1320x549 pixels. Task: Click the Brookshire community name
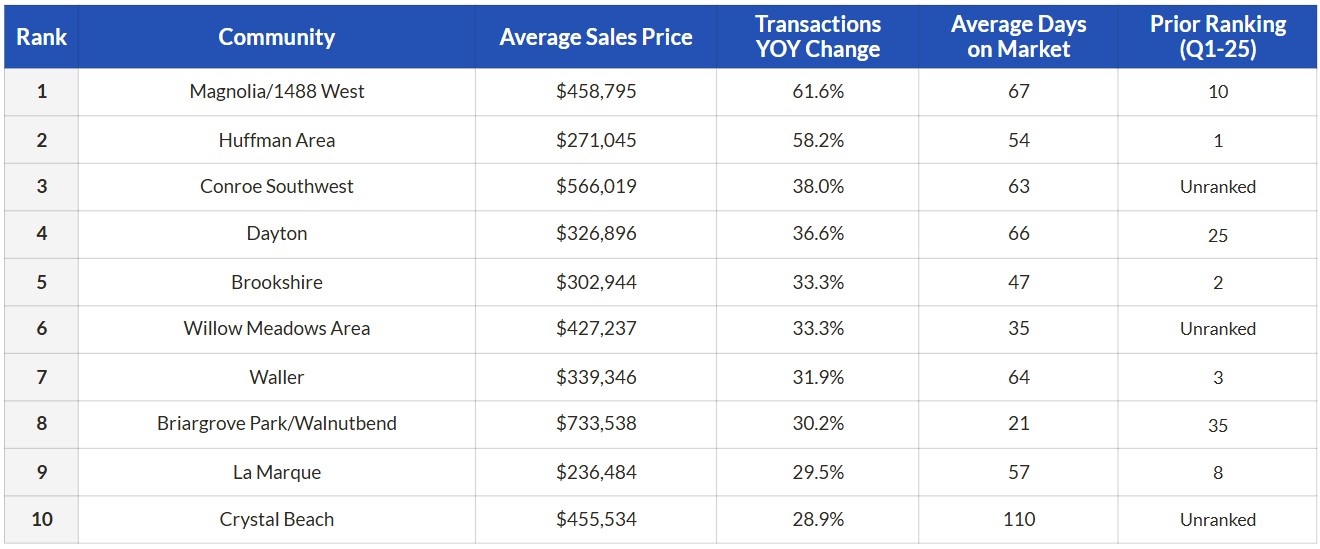pyautogui.click(x=277, y=282)
